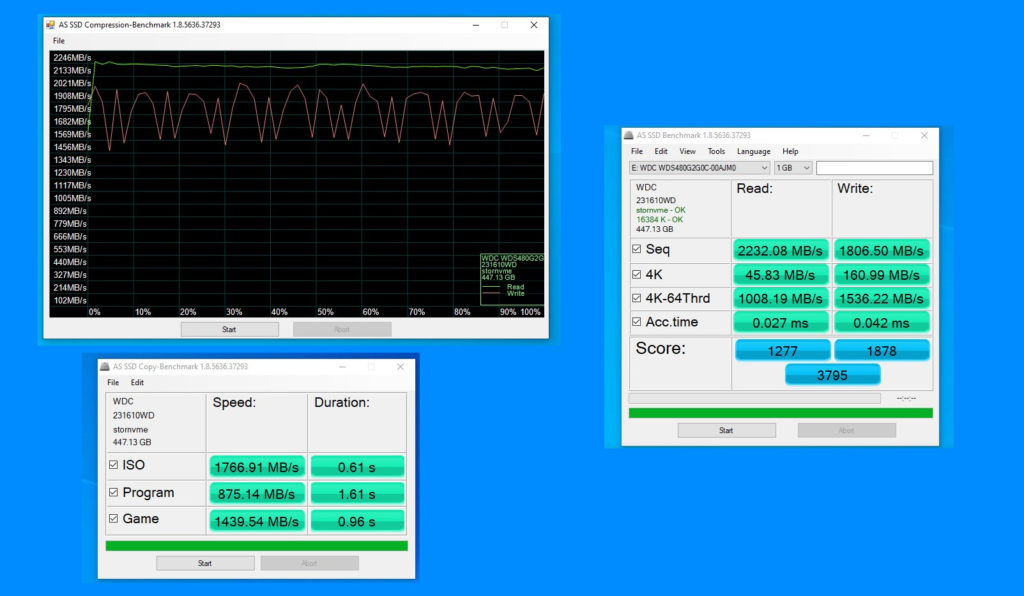Click the green progress bar in Copy-Benchmark

[256, 546]
